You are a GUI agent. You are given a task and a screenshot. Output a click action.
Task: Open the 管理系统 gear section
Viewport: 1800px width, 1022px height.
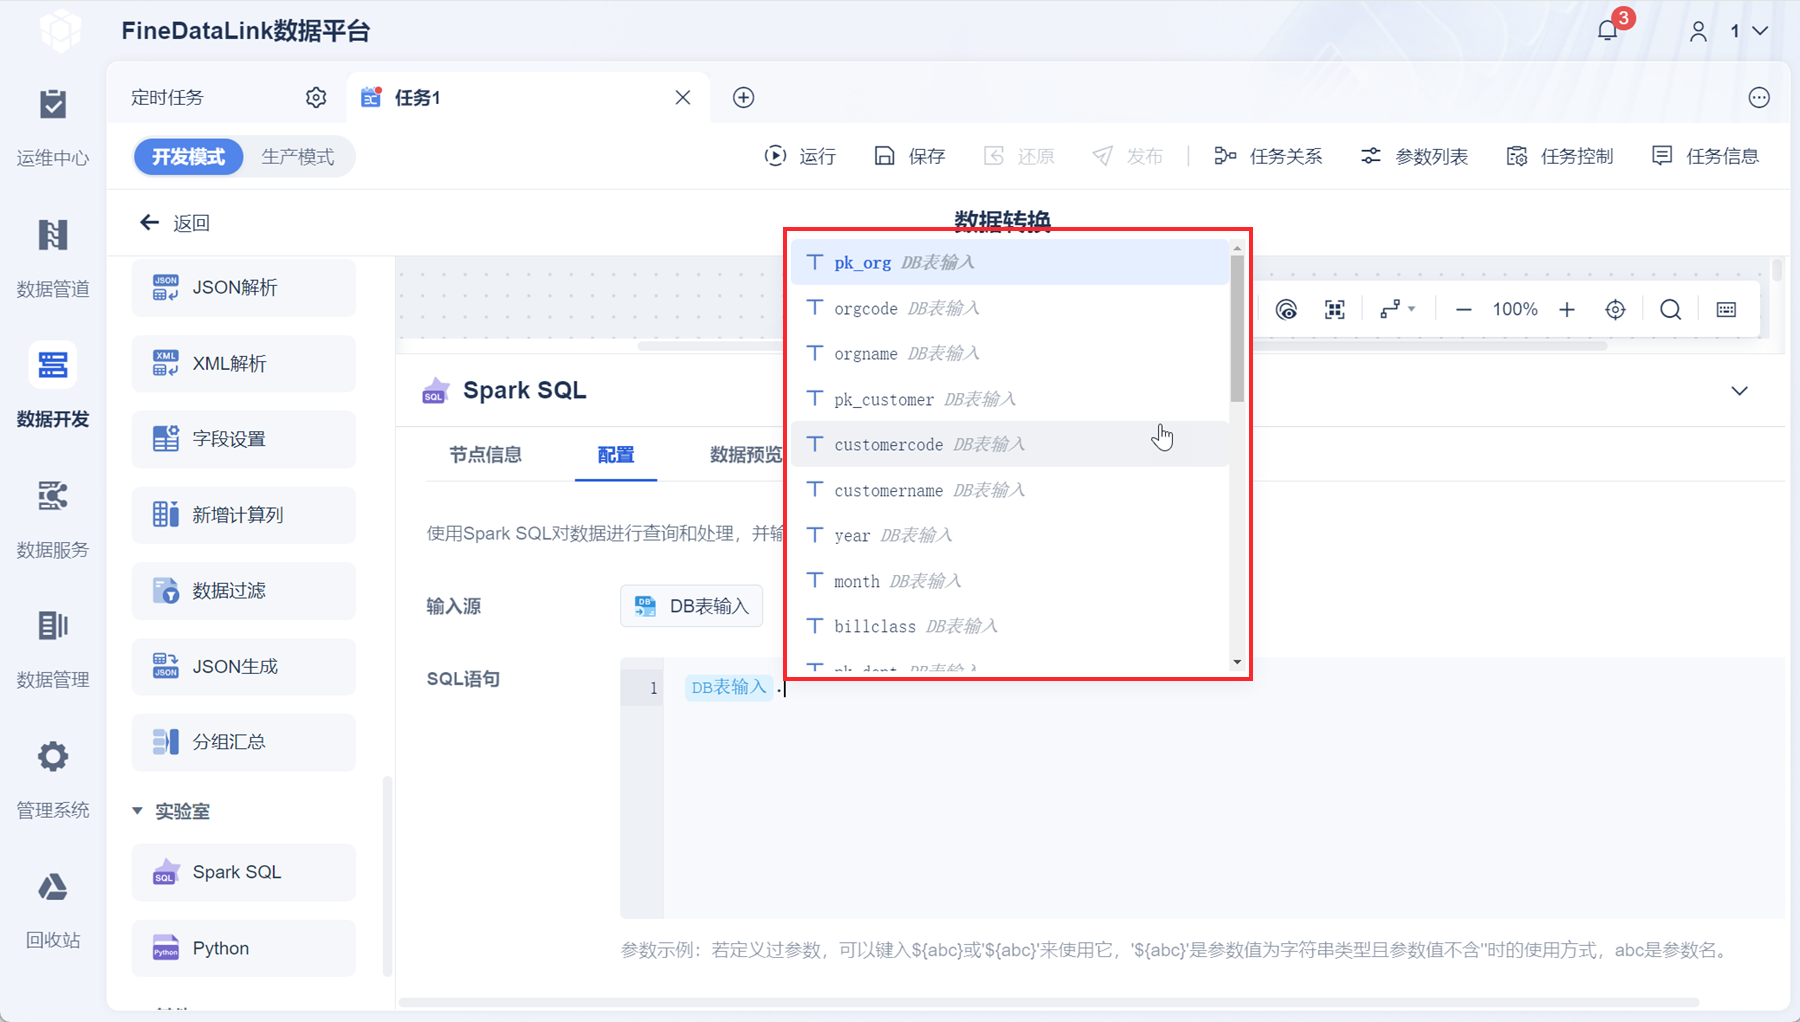(53, 778)
